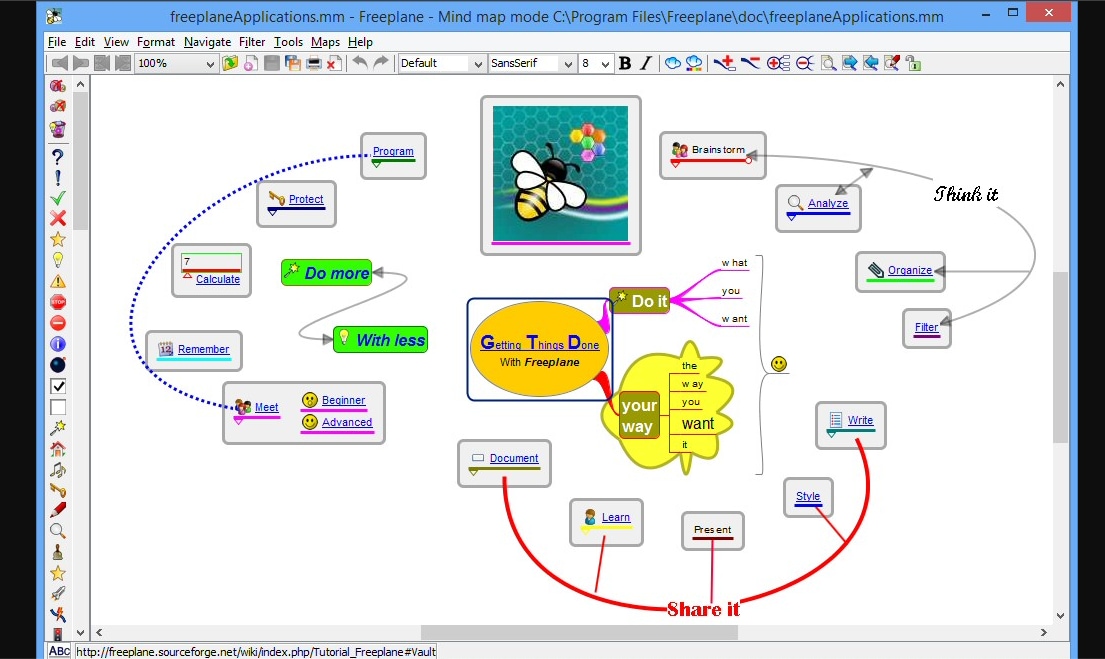1105x659 pixels.
Task: Add the green check mark icon
Action: pyautogui.click(x=58, y=198)
